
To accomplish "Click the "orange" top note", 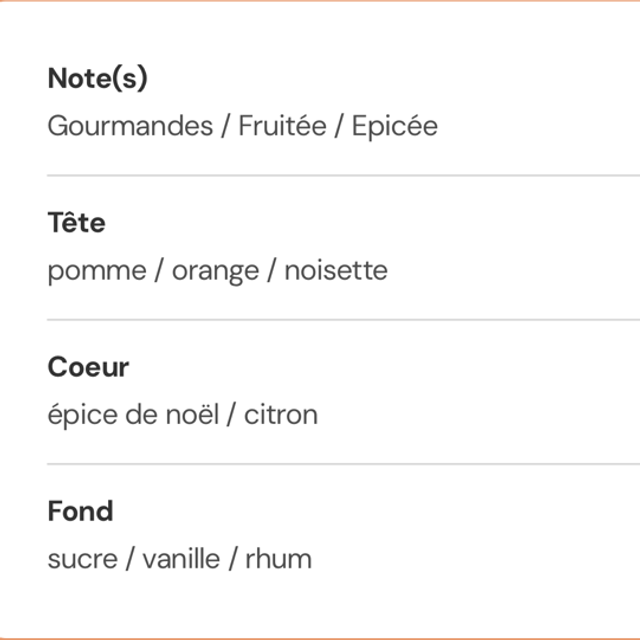I will pyautogui.click(x=214, y=271).
